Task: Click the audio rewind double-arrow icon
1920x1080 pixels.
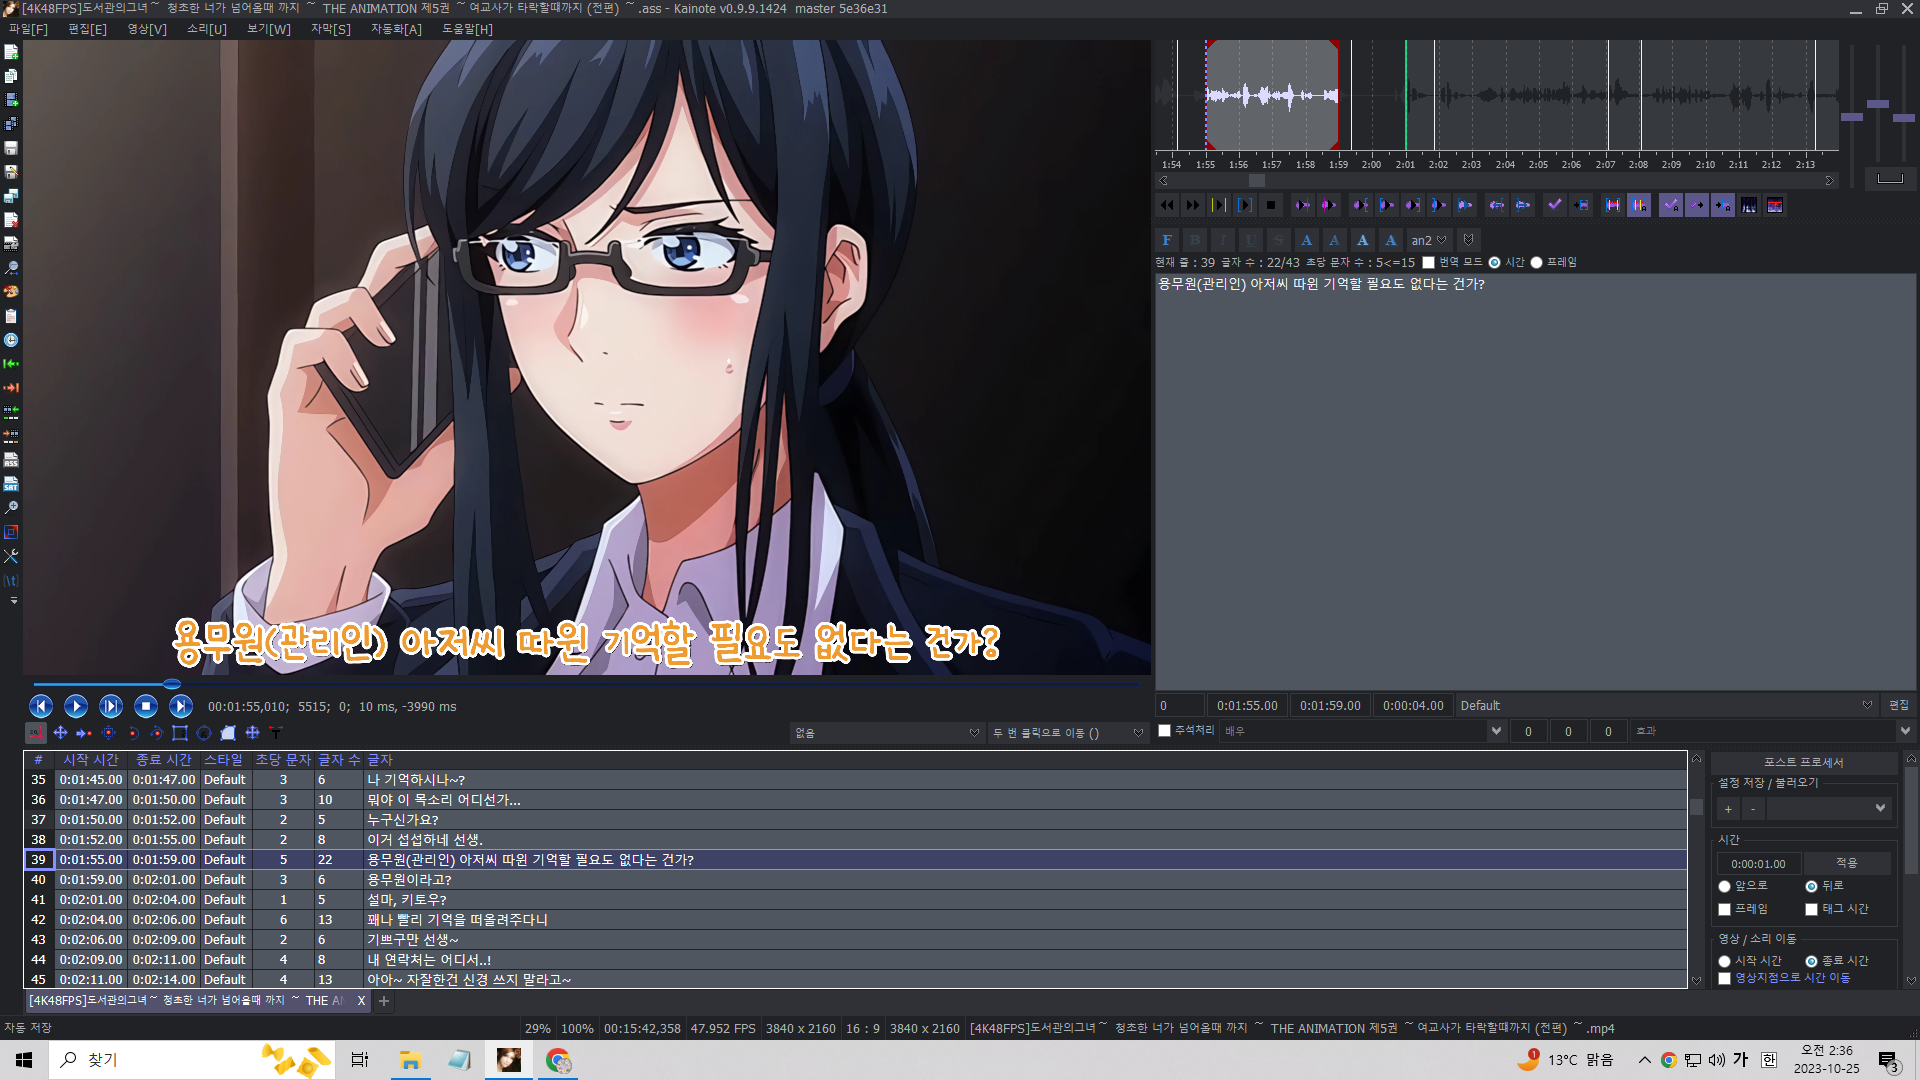Action: [1167, 205]
